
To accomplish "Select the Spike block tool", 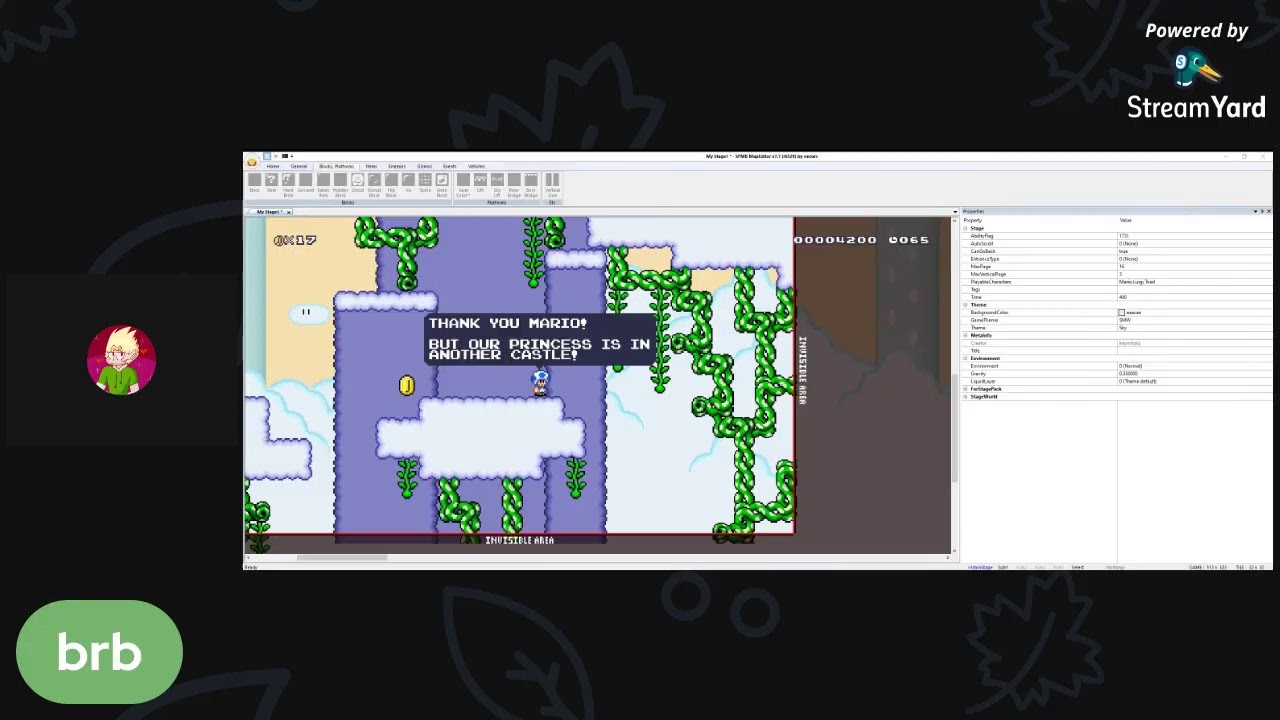I will (x=425, y=184).
